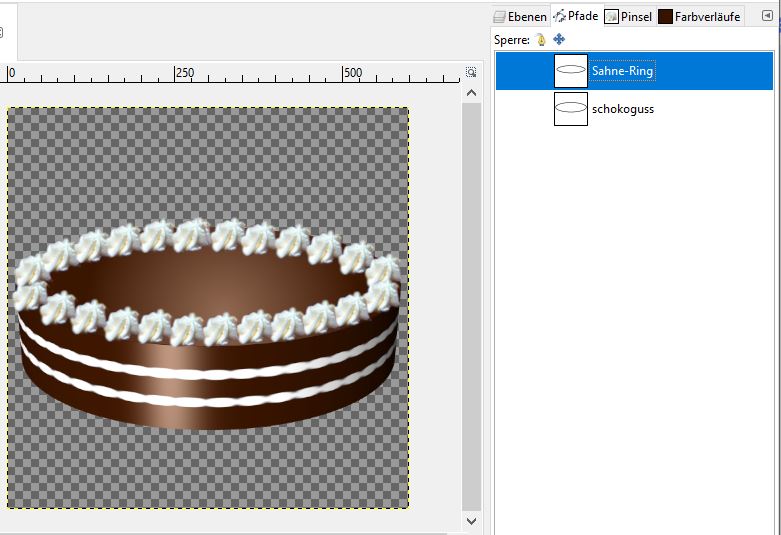Switch to the Farbverläufe tab
This screenshot has height=535, width=781.
tap(699, 16)
